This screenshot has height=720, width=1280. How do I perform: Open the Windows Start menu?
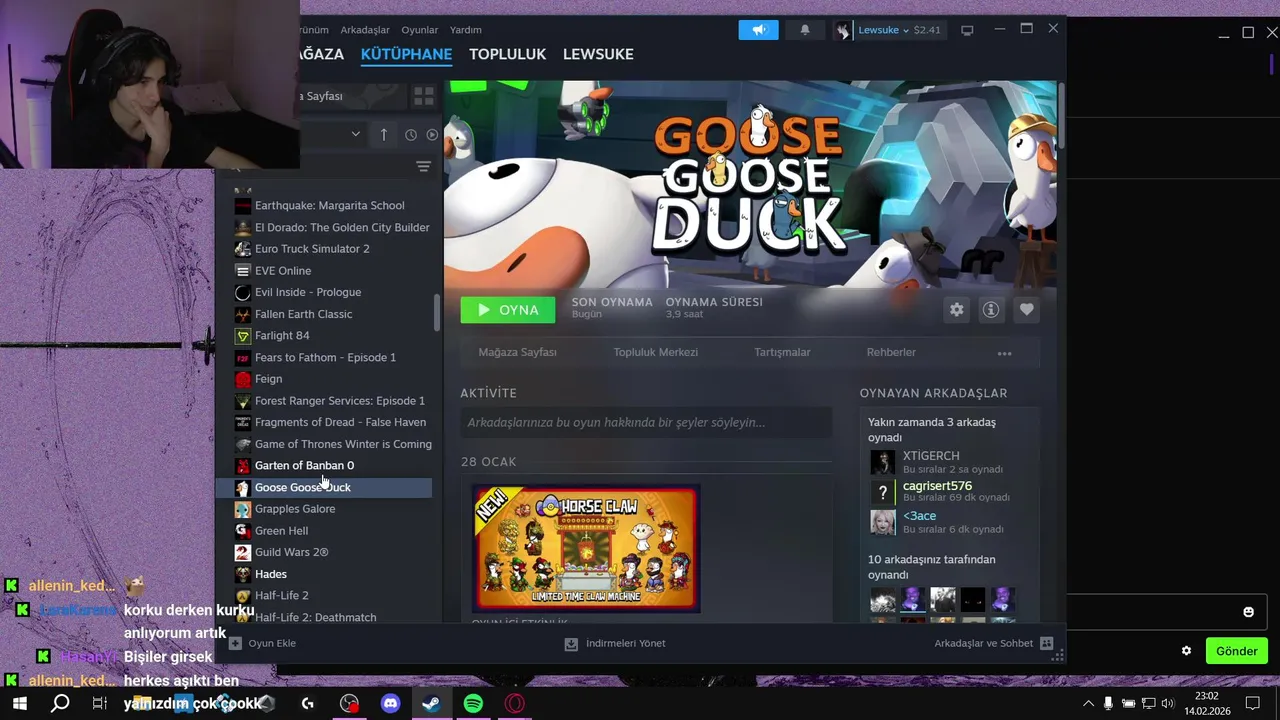pos(19,704)
